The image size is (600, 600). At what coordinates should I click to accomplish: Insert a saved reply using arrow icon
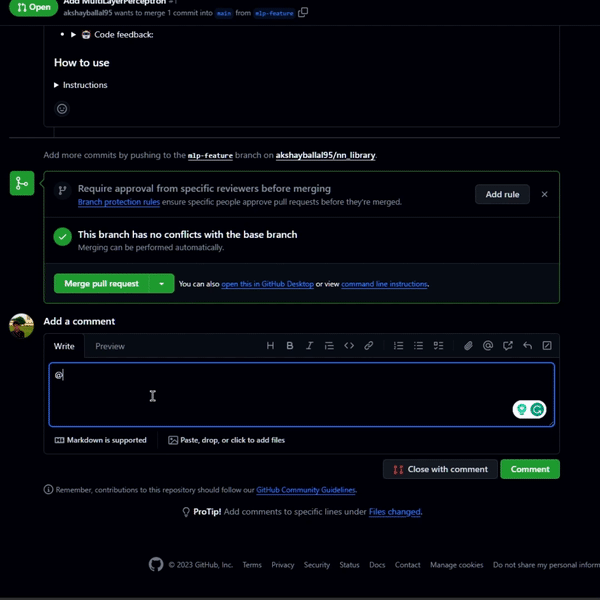[527, 346]
